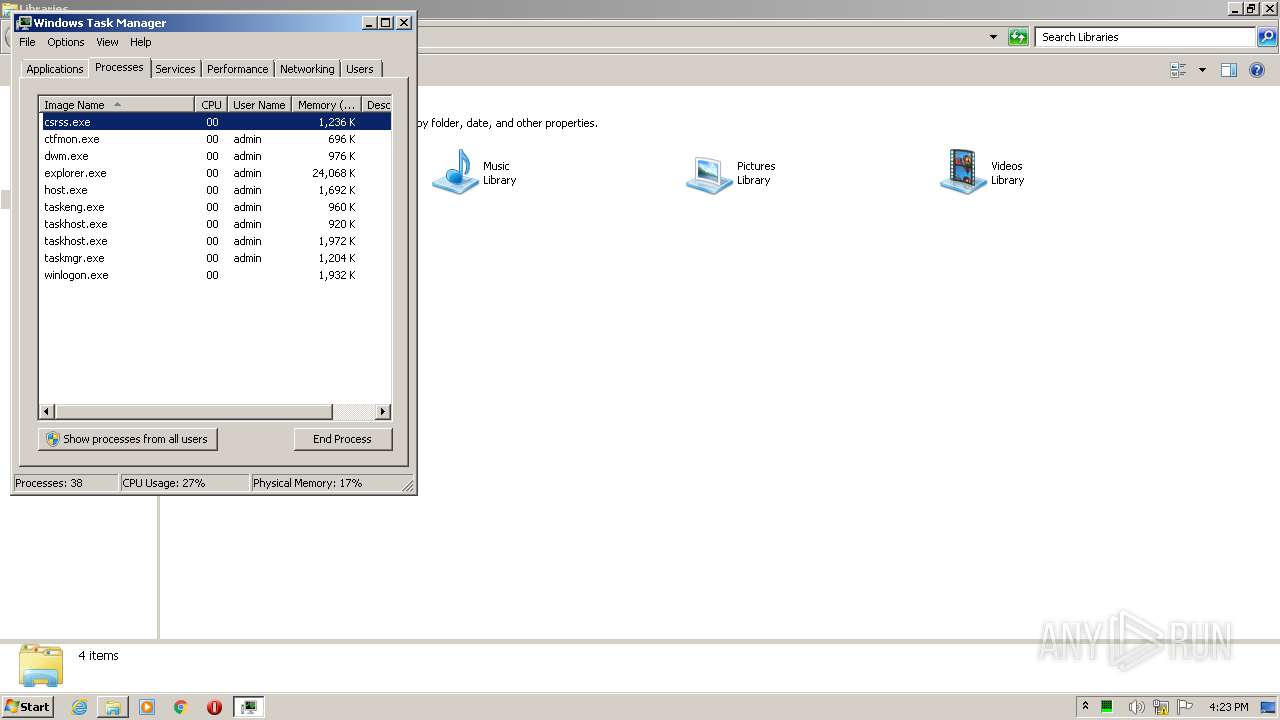1280x720 pixels.
Task: Switch to the Networking tab
Action: click(x=307, y=69)
